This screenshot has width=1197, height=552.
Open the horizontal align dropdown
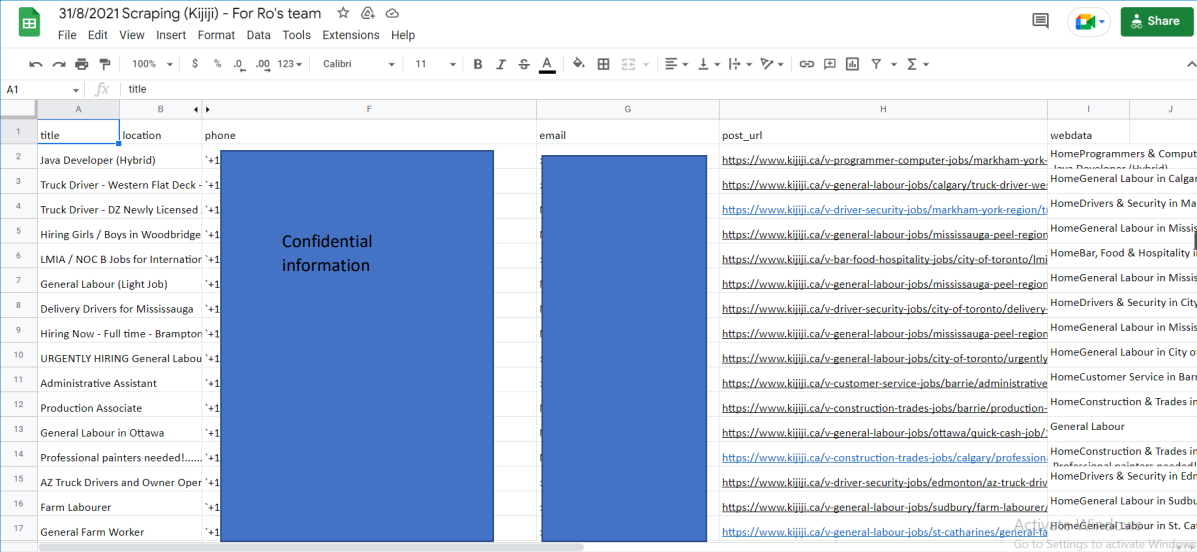(676, 64)
